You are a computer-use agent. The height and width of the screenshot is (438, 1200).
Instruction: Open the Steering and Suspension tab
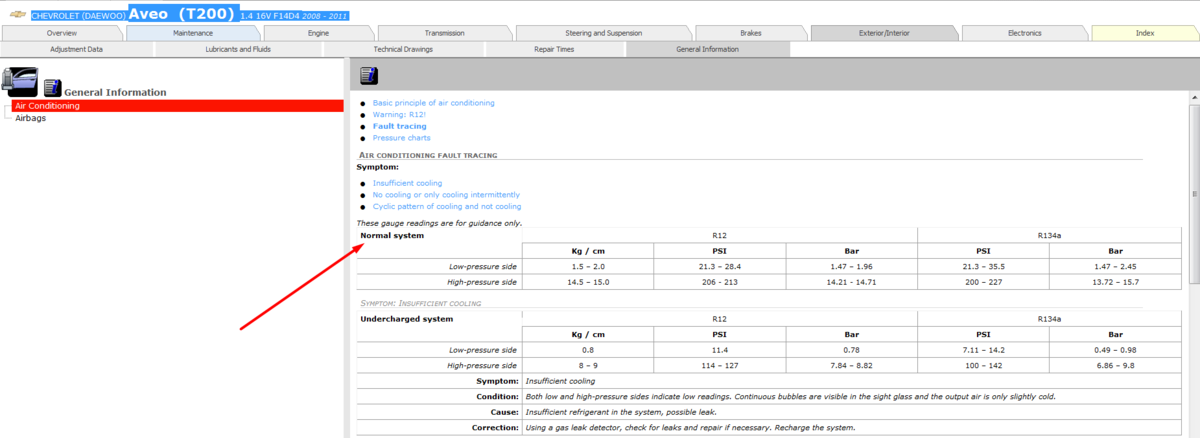[603, 33]
